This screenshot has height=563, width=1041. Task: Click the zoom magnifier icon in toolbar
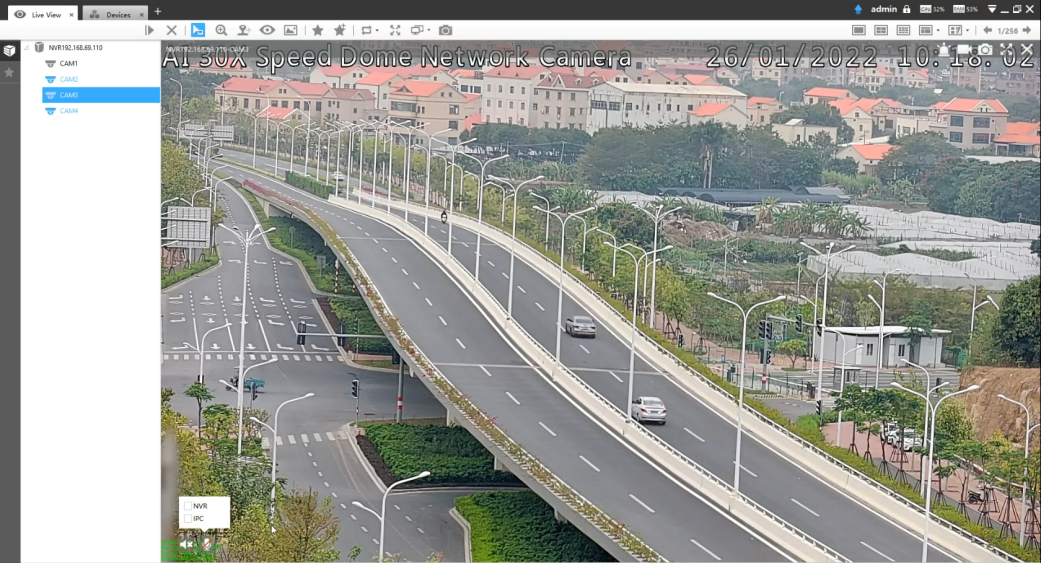[x=221, y=30]
